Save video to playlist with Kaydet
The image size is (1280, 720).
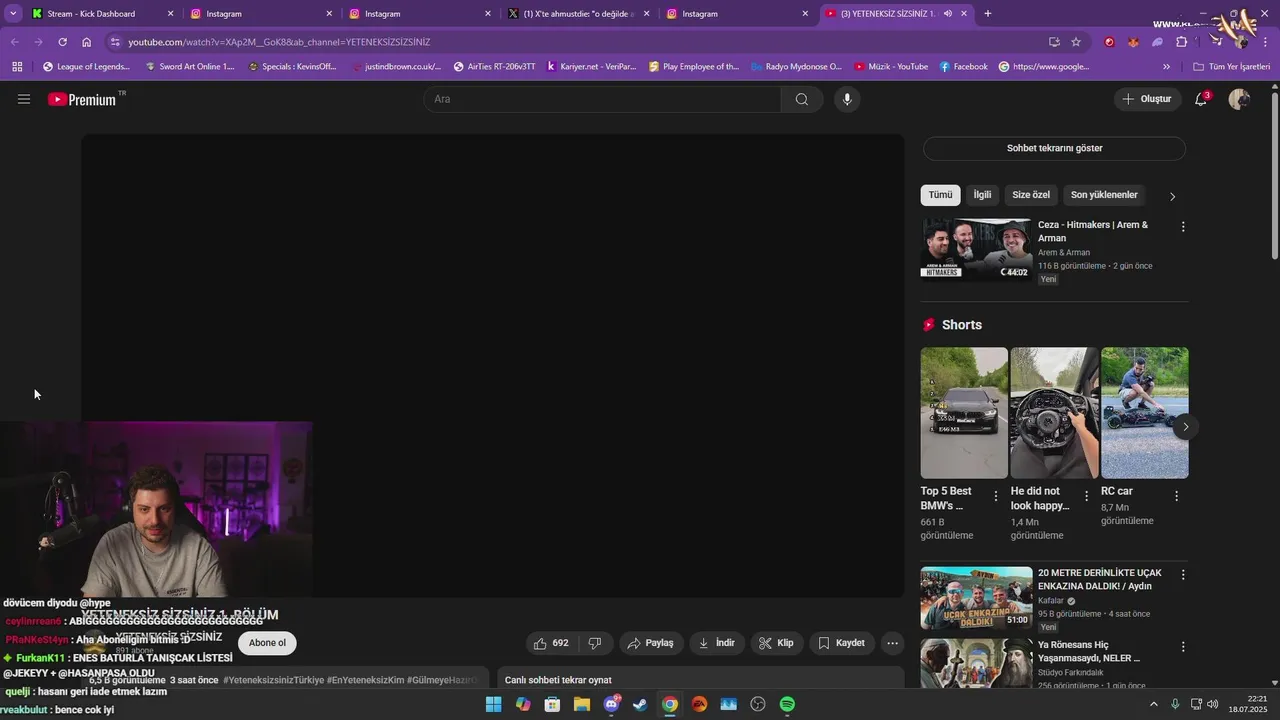coord(841,643)
